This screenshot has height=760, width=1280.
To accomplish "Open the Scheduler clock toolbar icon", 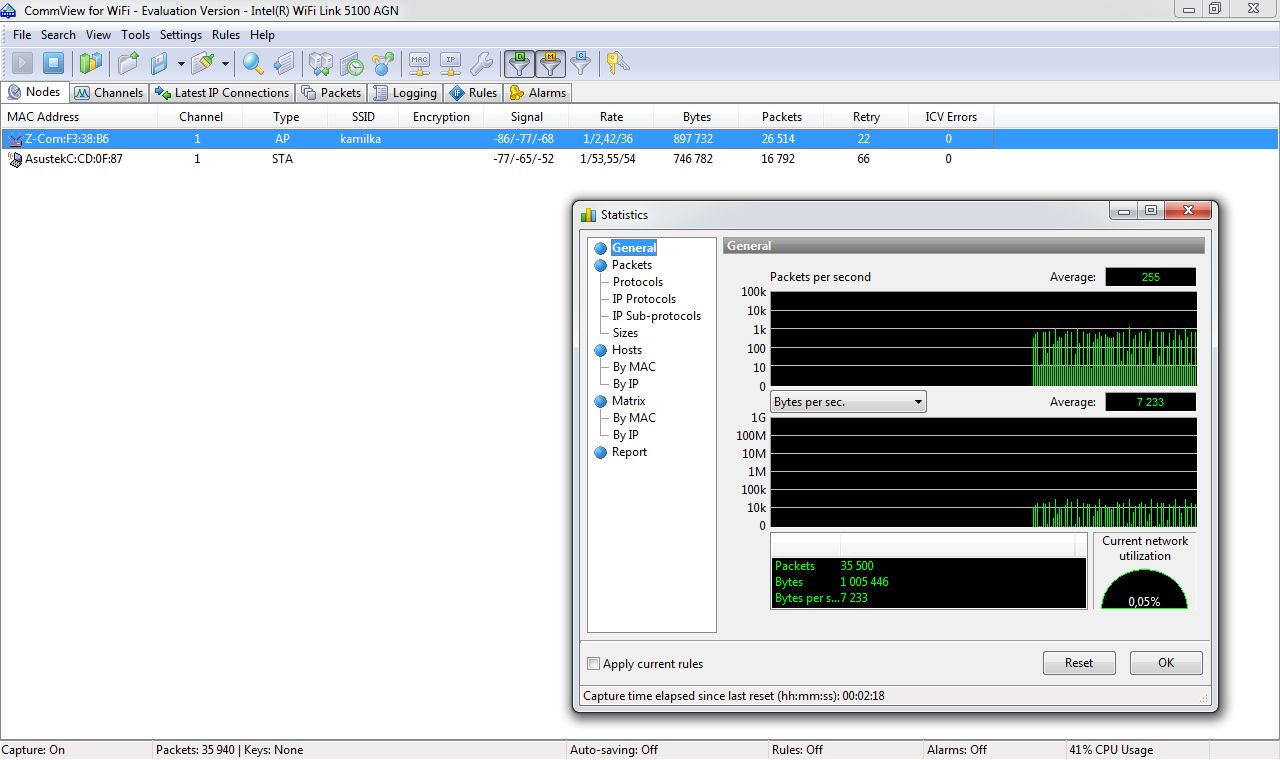I will (x=352, y=64).
